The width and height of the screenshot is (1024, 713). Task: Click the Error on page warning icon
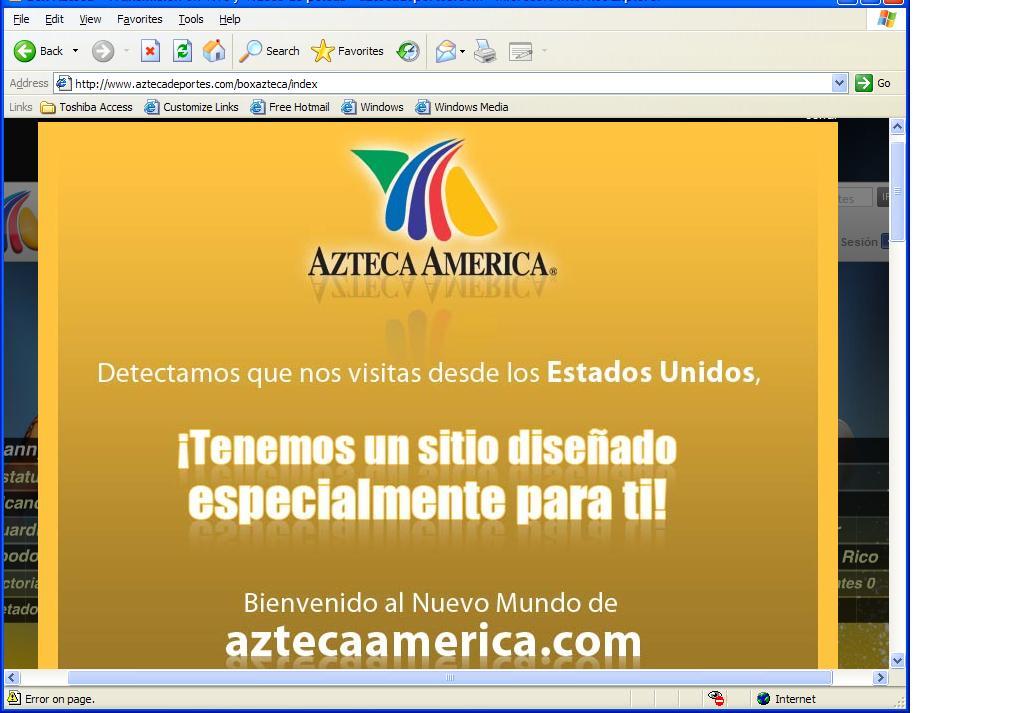pos(14,698)
